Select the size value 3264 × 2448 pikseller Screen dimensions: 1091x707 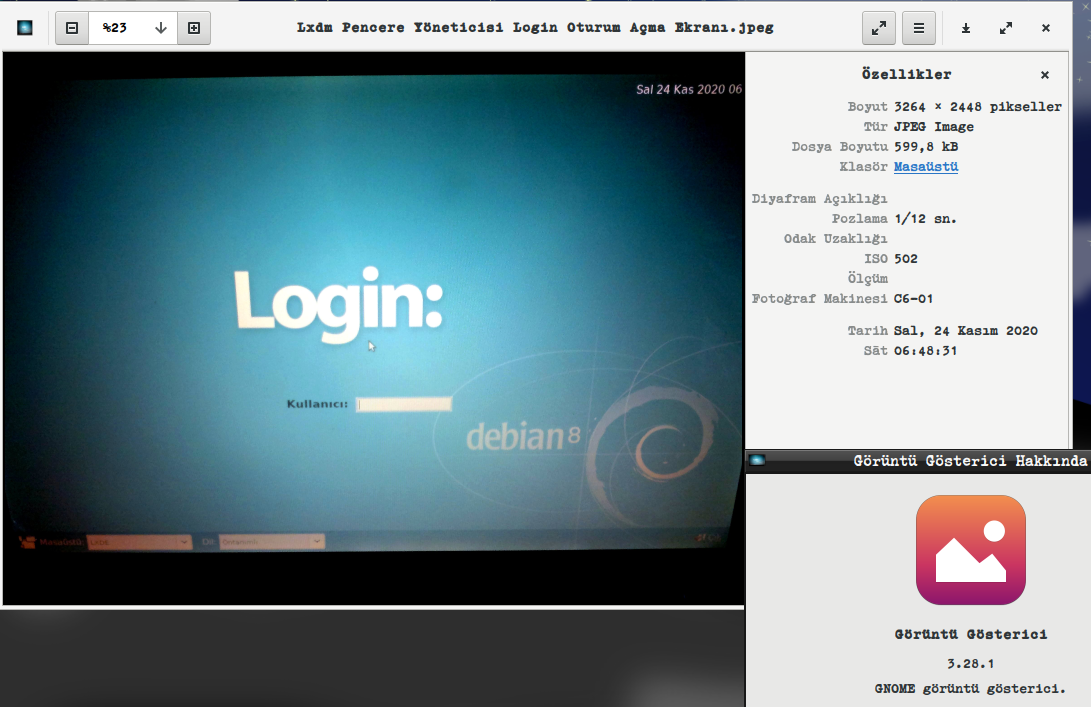tap(978, 106)
